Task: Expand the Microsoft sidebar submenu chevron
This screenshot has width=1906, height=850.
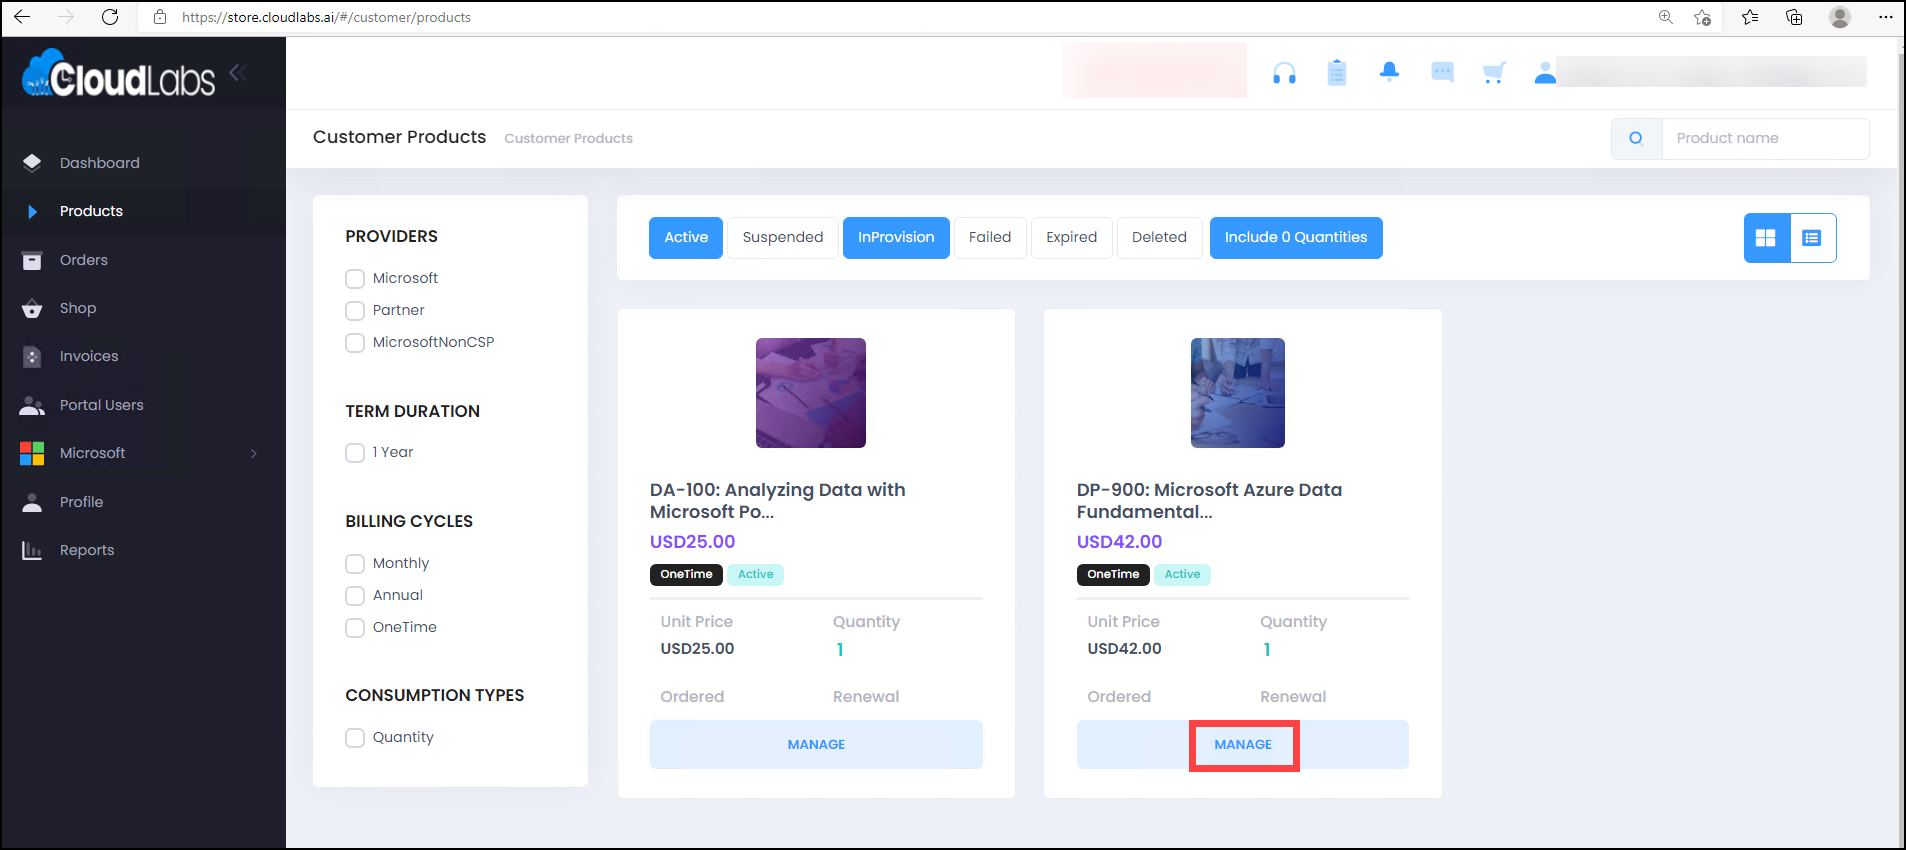Action: pyautogui.click(x=254, y=453)
